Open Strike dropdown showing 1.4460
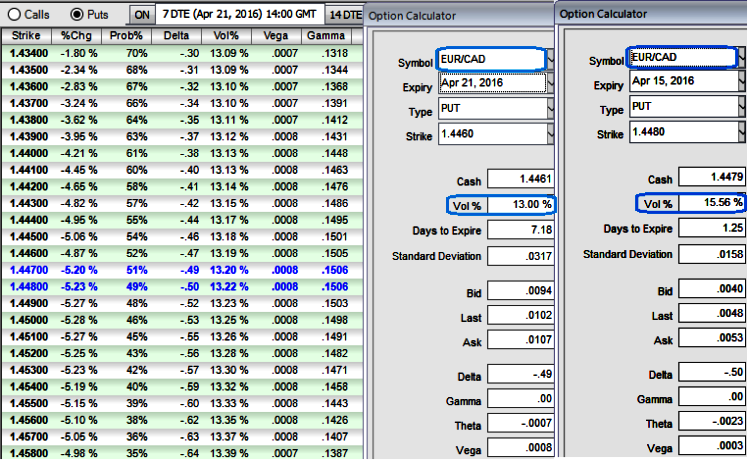 point(496,132)
